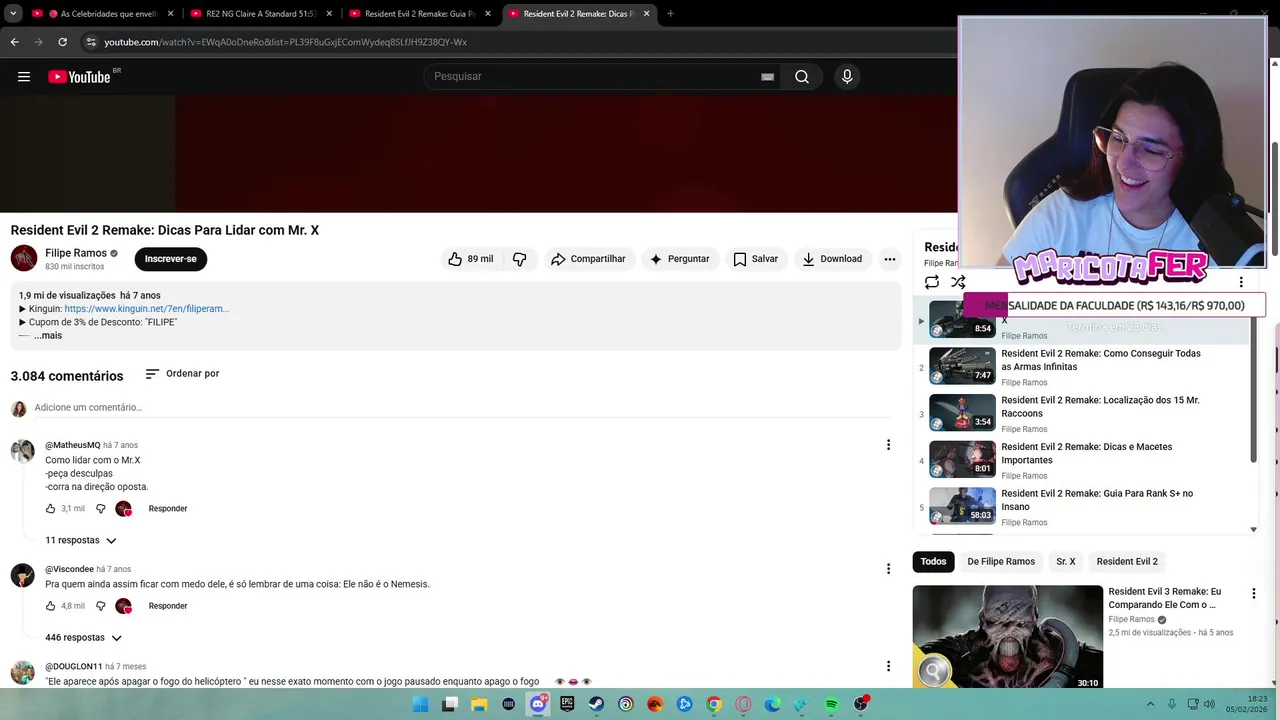Viewport: 1280px width, 720px height.
Task: Dislike the video
Action: point(519,259)
